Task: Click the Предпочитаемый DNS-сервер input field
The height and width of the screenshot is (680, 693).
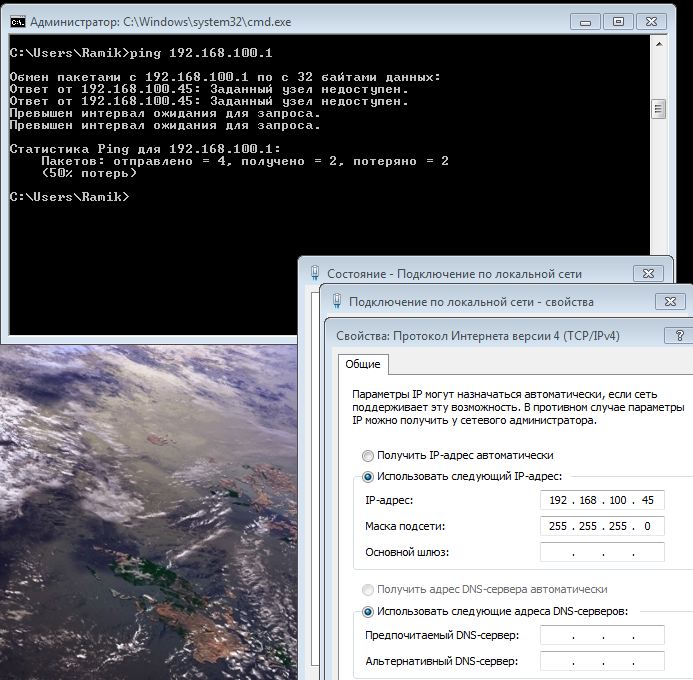Action: (602, 635)
